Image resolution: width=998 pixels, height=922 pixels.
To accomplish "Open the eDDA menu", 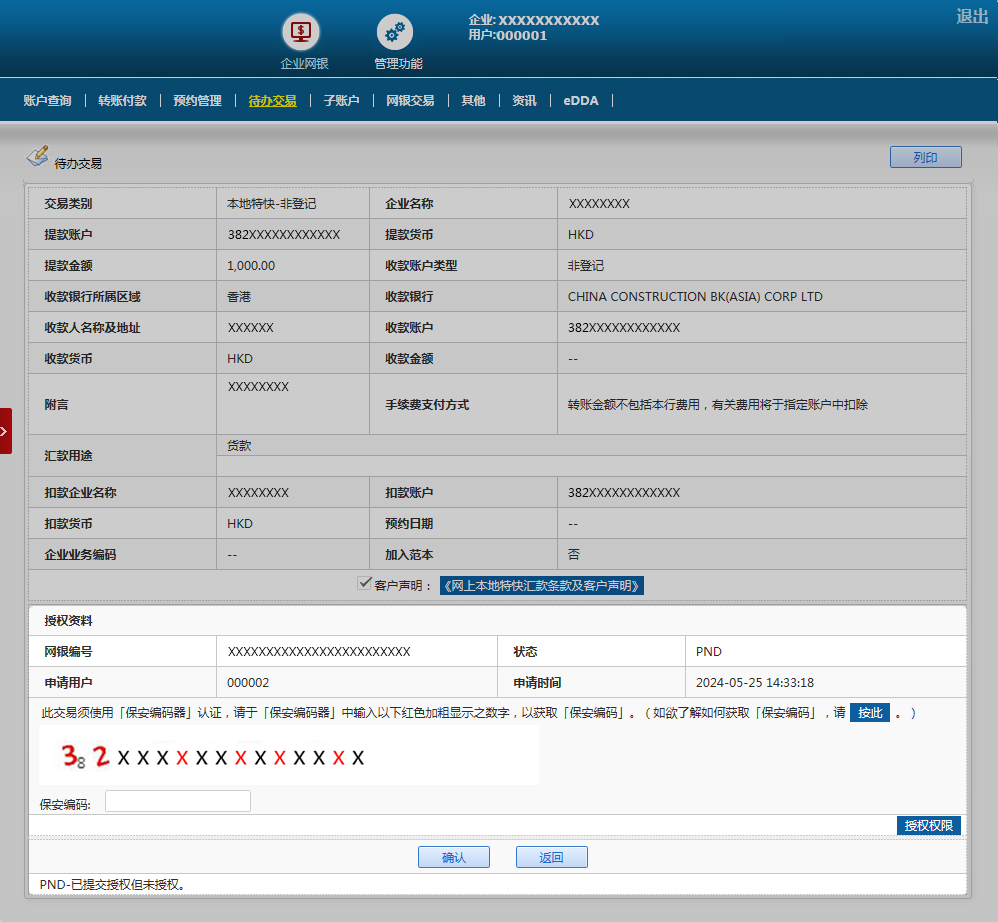I will coord(581,101).
